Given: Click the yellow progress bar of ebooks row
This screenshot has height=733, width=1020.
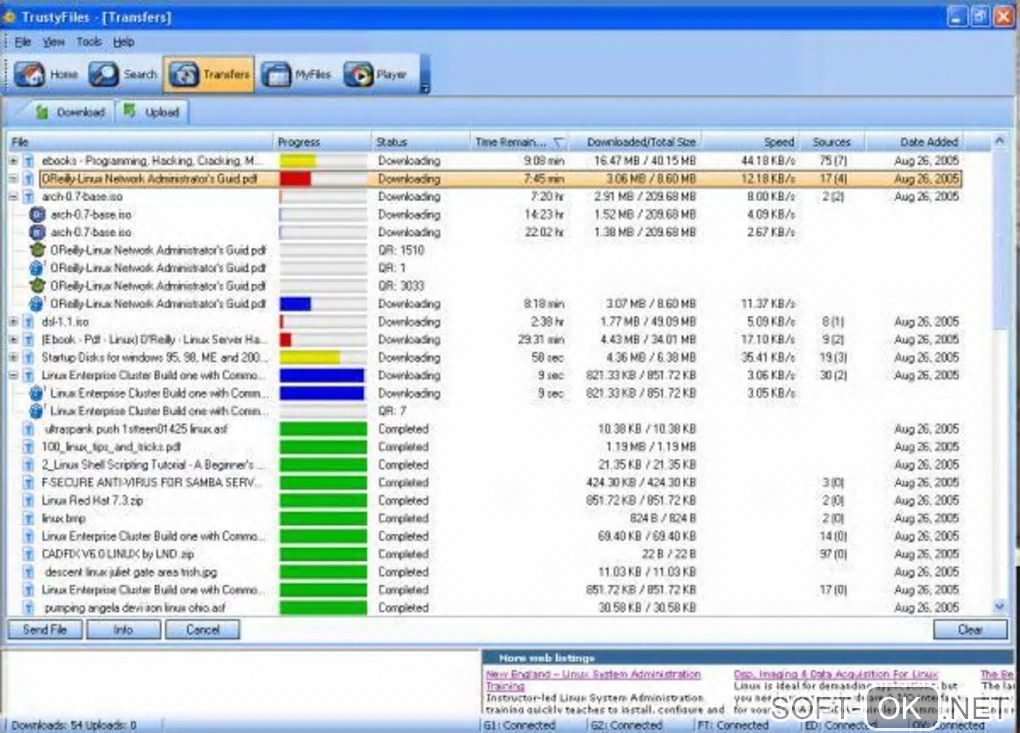Looking at the screenshot, I should (297, 161).
